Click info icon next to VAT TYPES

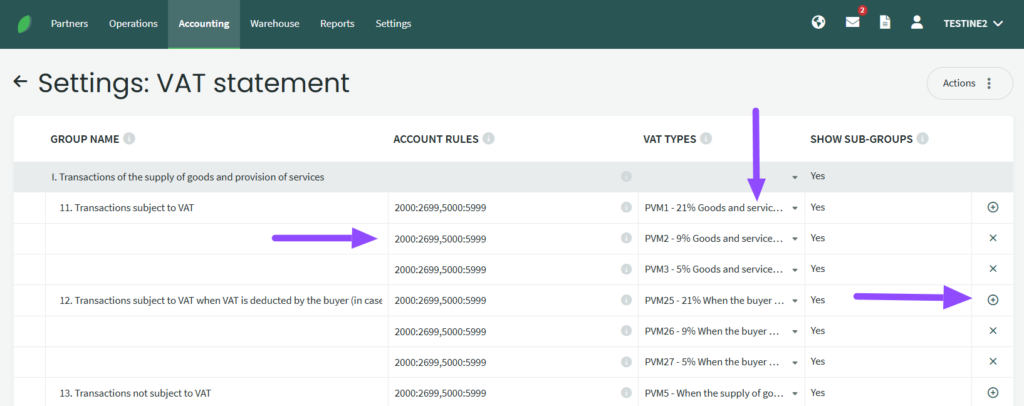click(706, 139)
